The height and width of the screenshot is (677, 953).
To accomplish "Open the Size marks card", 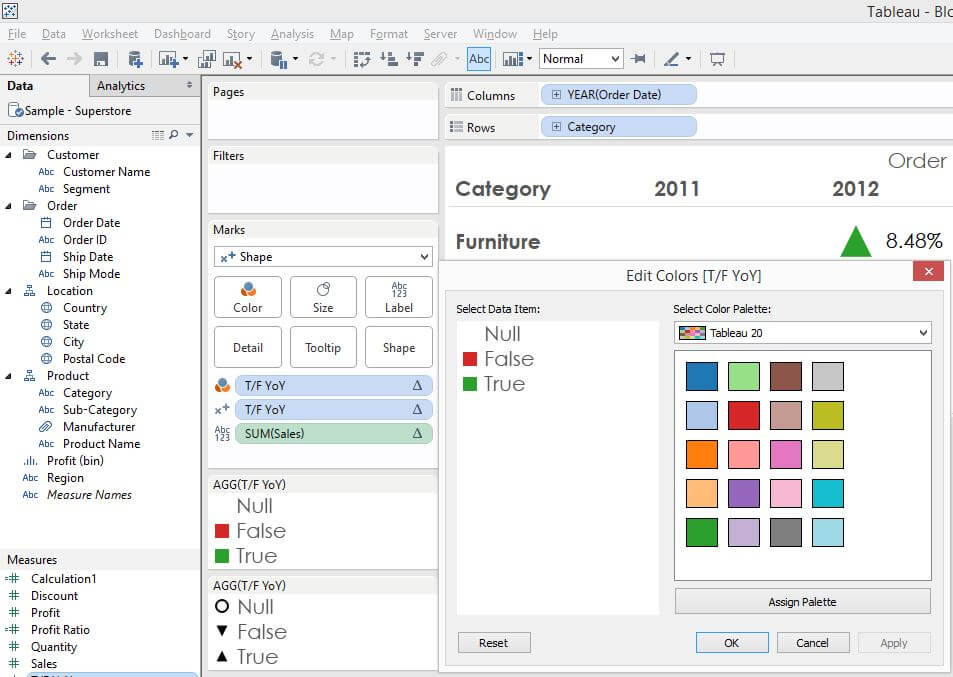I will click(x=323, y=297).
